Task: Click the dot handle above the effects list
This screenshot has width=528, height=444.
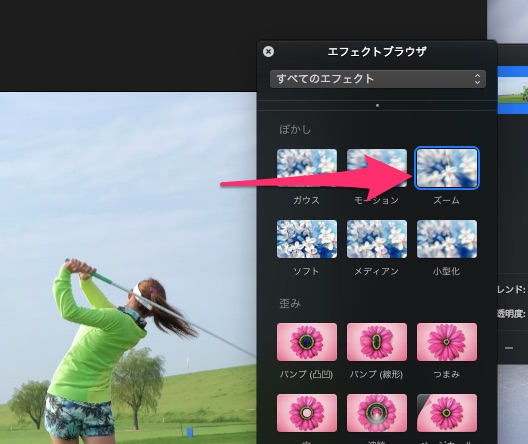Action: tap(377, 105)
